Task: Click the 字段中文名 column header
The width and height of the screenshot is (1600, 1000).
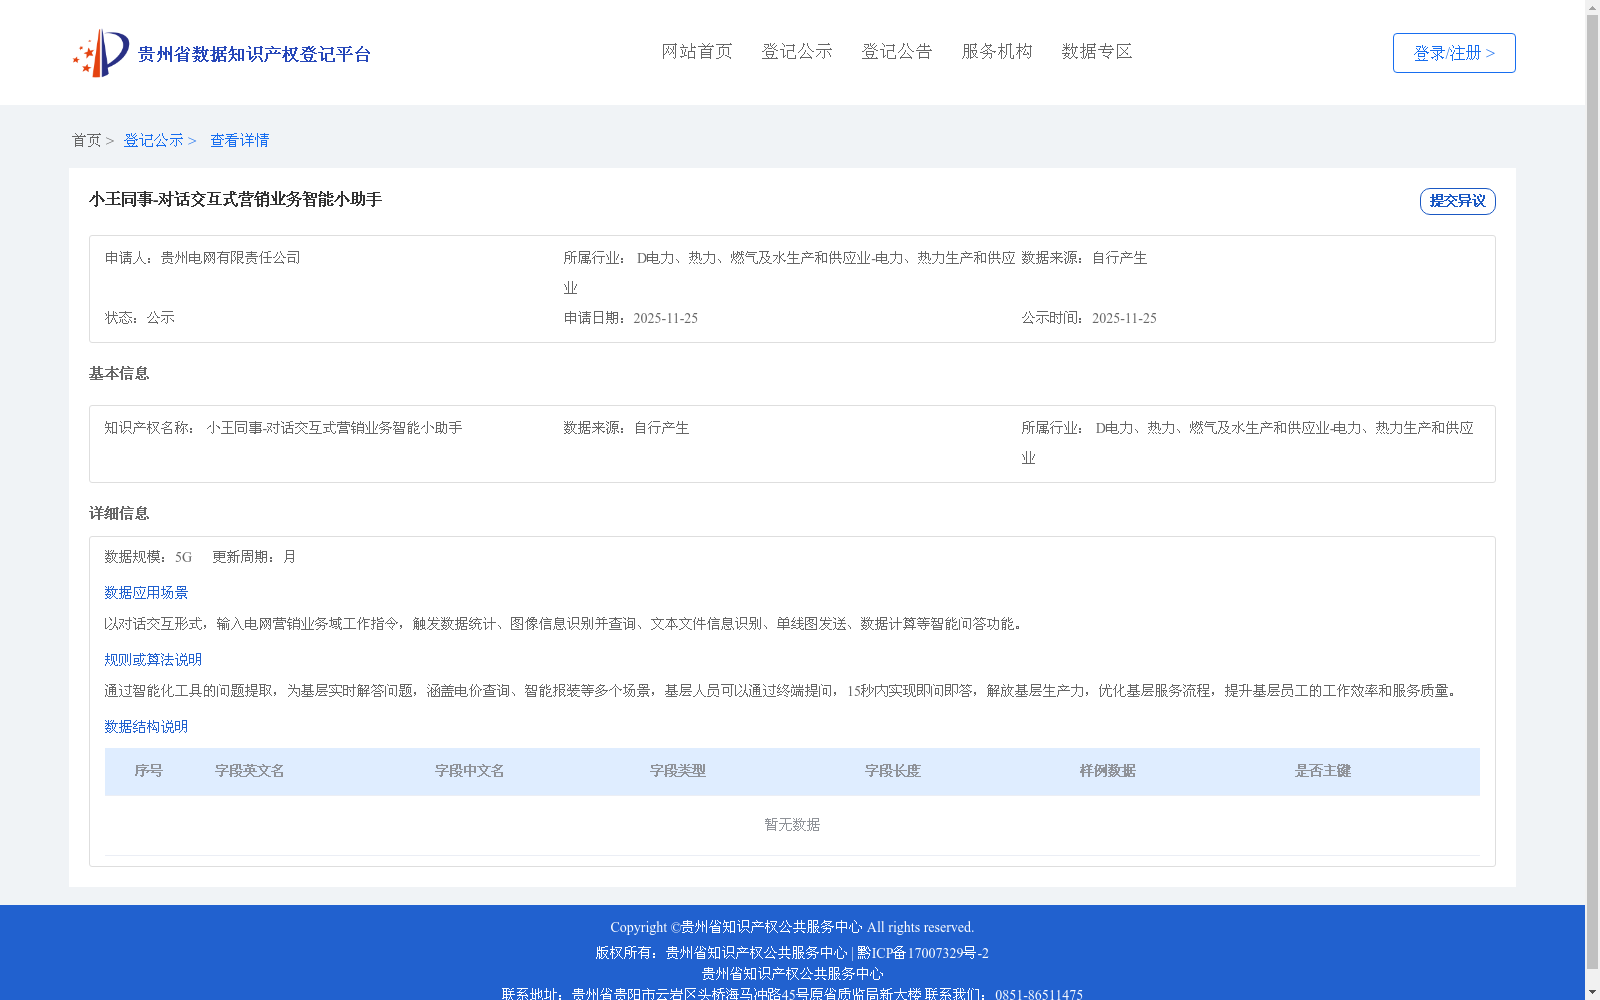Action: tap(470, 771)
